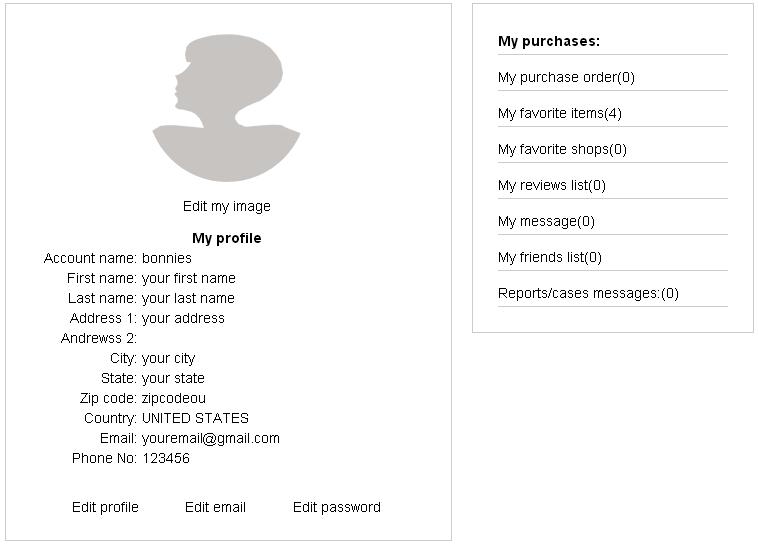Open My purchase order(0) list
Viewport: 758px width, 544px height.
tap(566, 77)
